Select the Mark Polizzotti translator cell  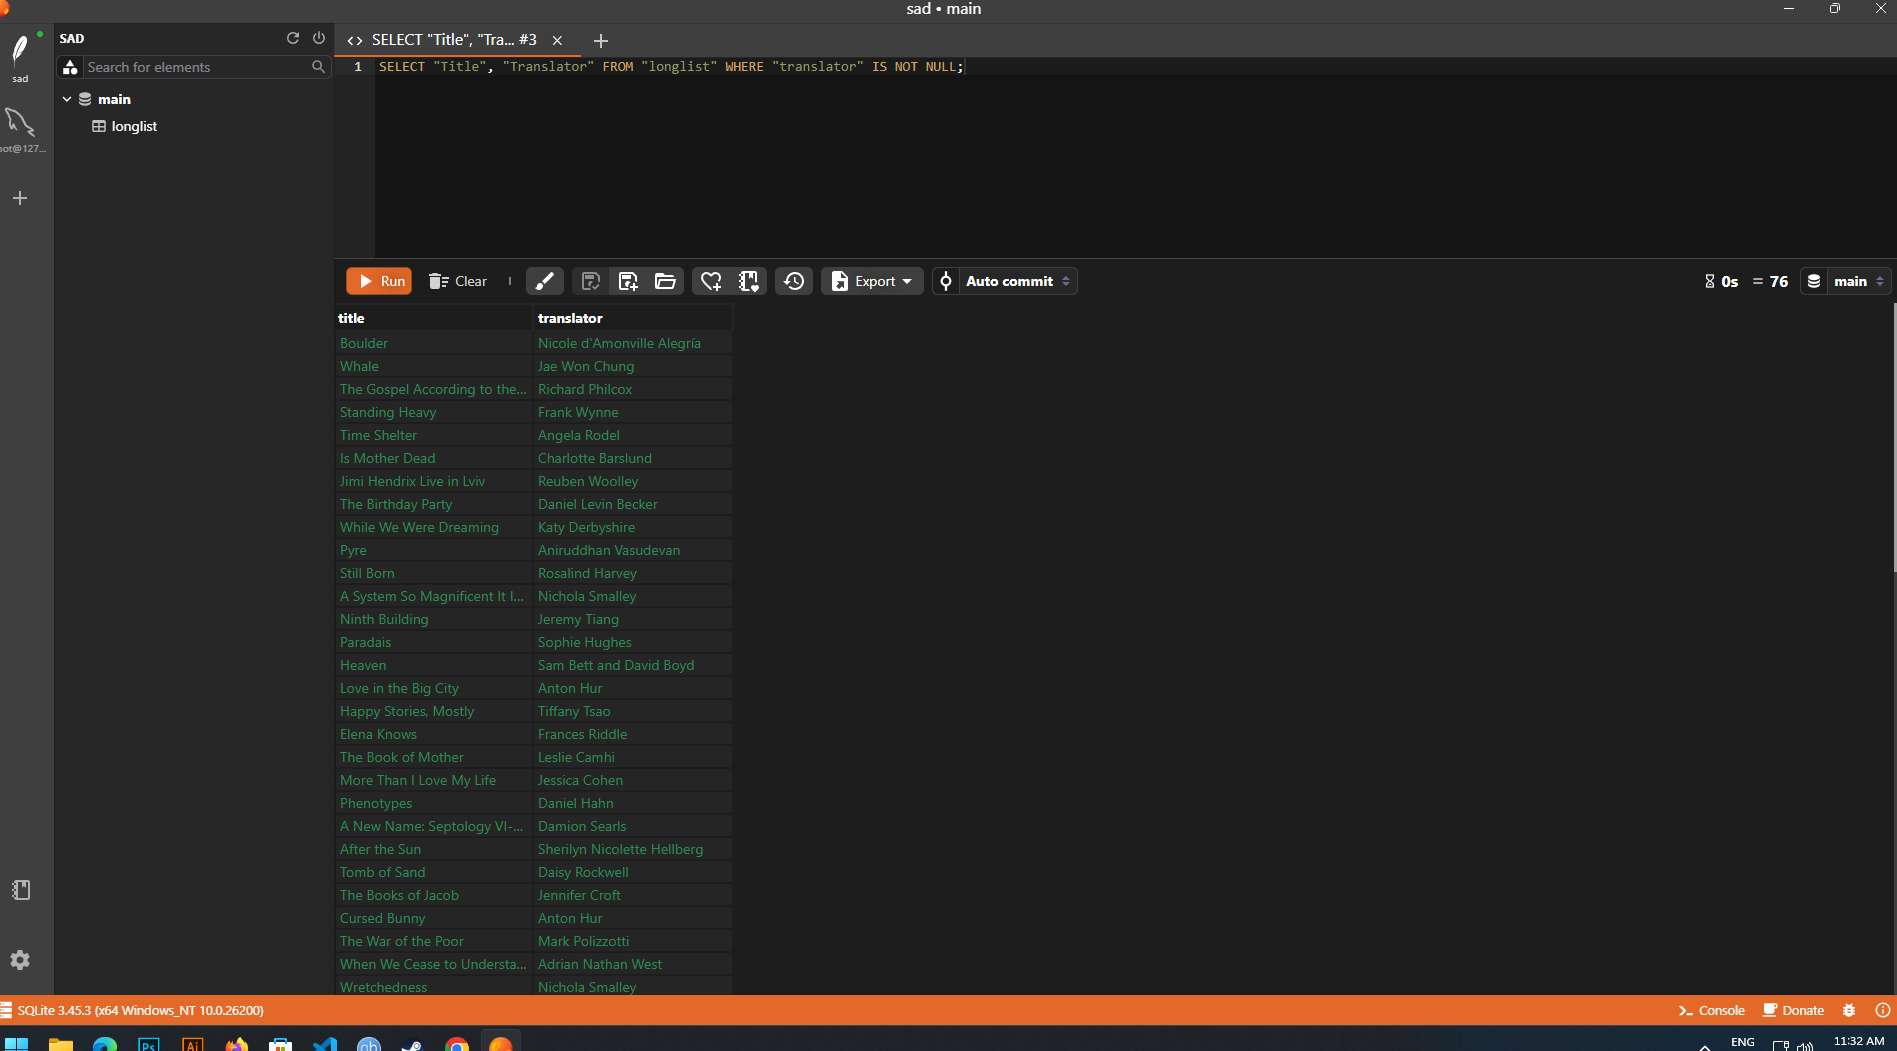coord(633,941)
